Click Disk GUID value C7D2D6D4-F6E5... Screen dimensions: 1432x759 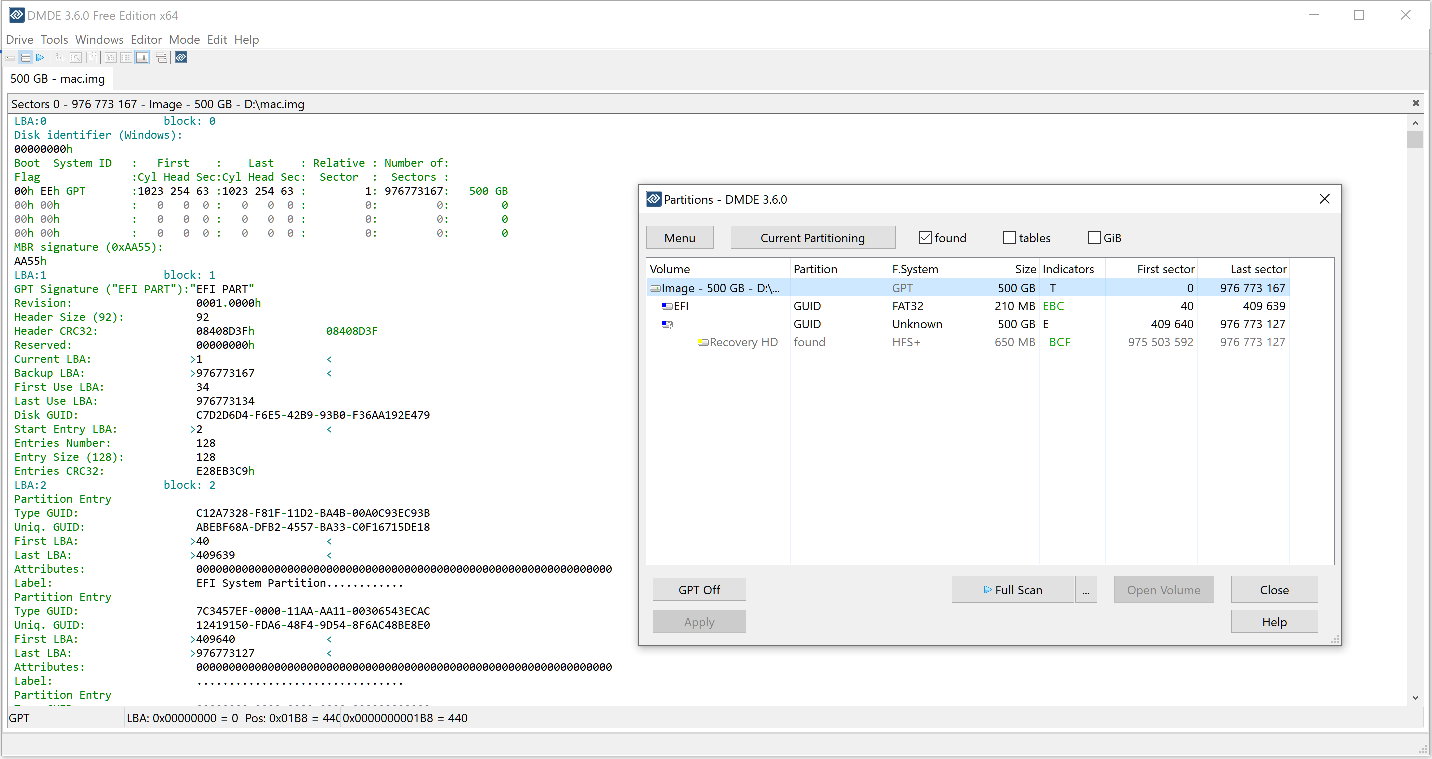[x=313, y=415]
